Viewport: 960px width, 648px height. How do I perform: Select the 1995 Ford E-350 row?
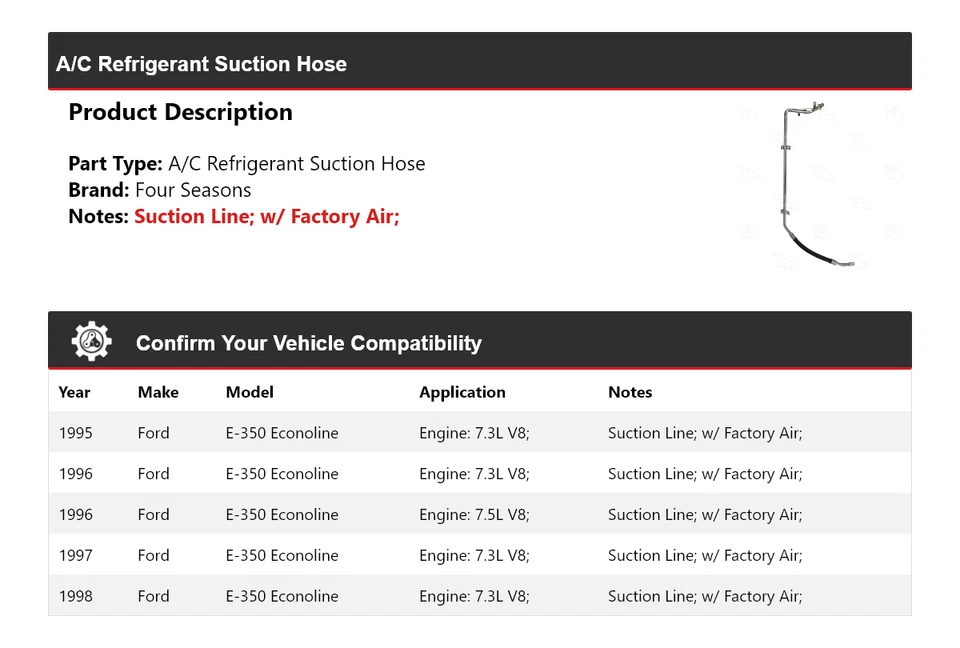pyautogui.click(x=480, y=433)
